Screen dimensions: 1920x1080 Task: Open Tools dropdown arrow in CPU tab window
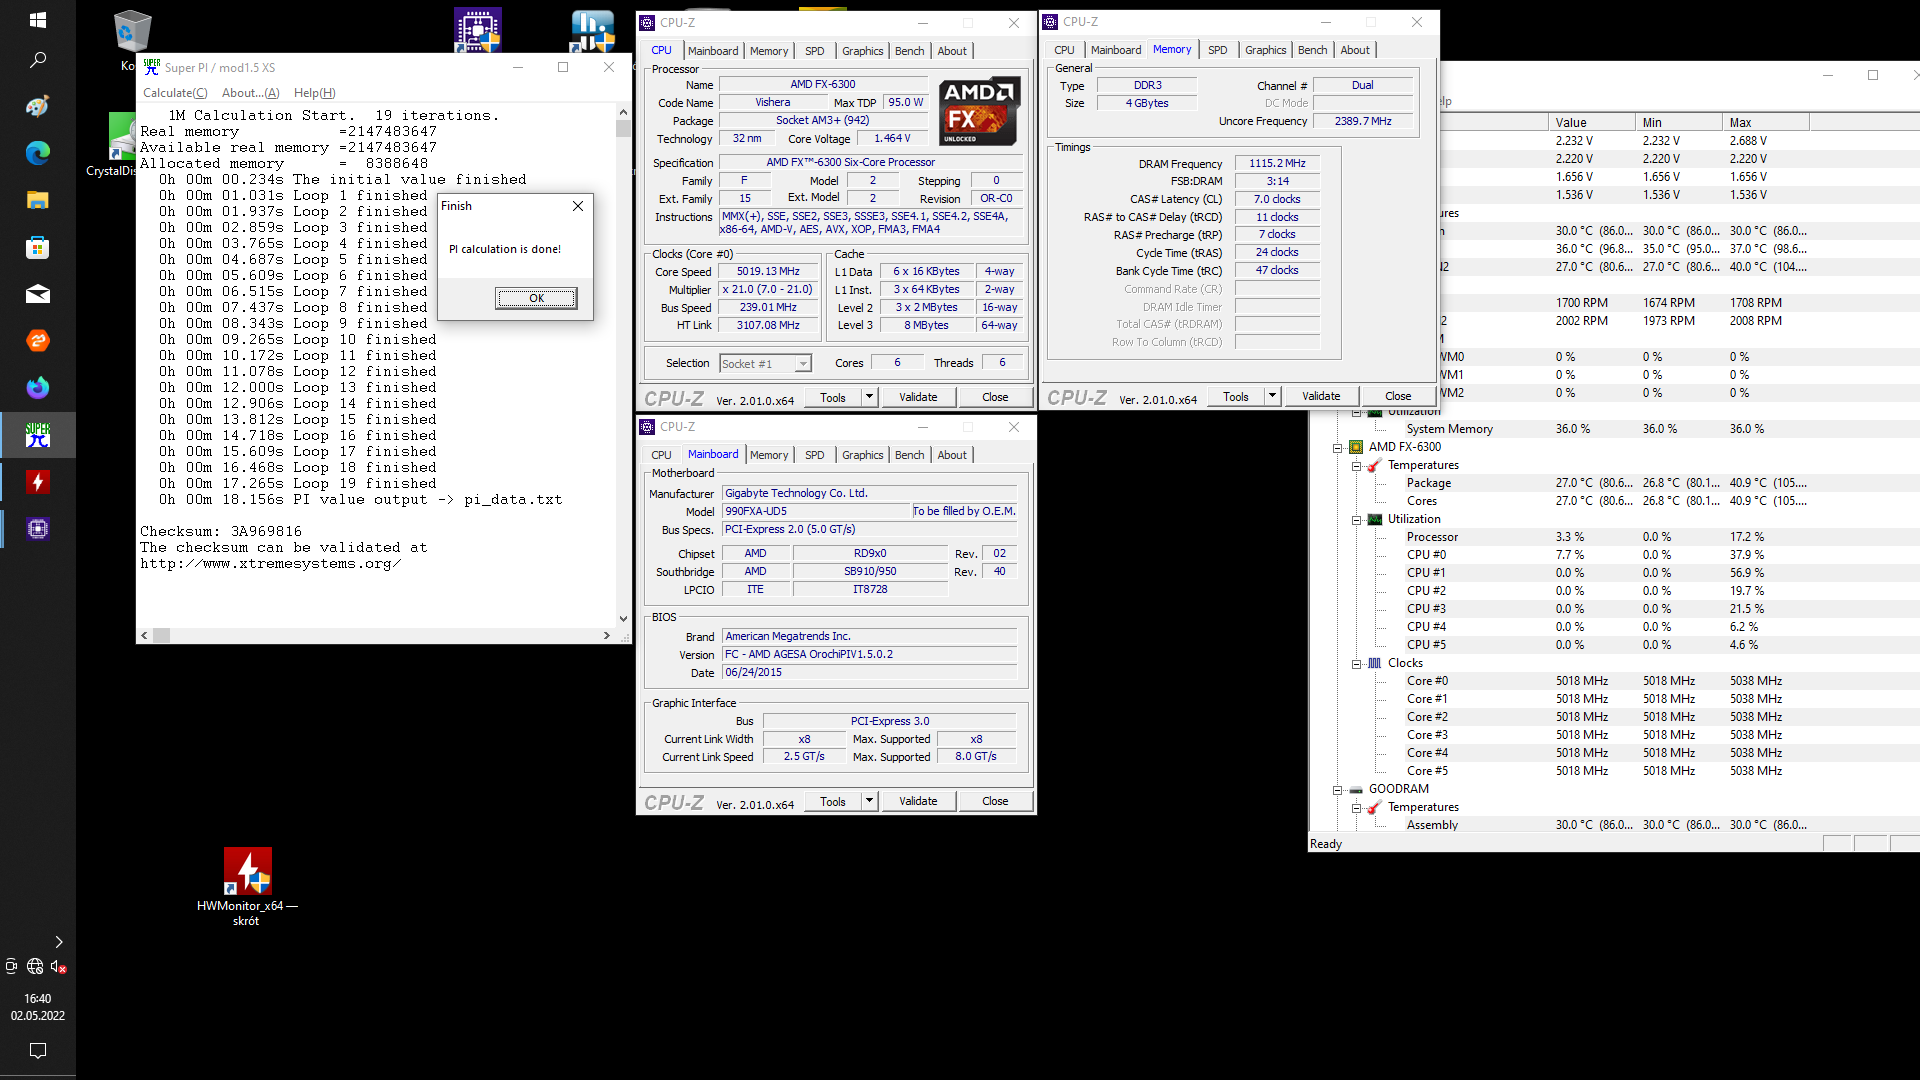click(869, 397)
